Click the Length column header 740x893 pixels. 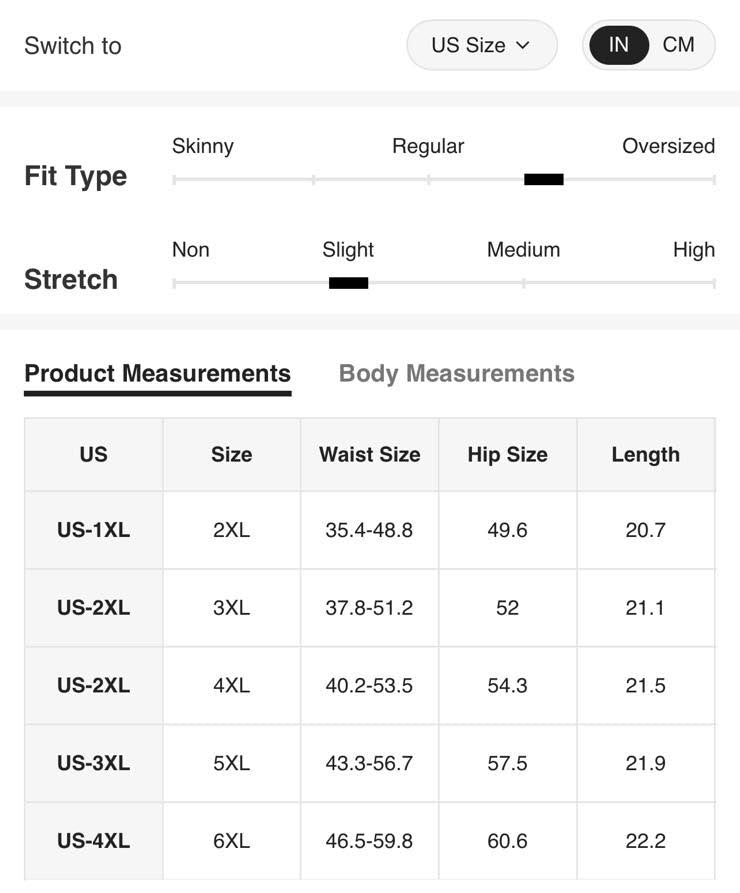click(x=645, y=455)
